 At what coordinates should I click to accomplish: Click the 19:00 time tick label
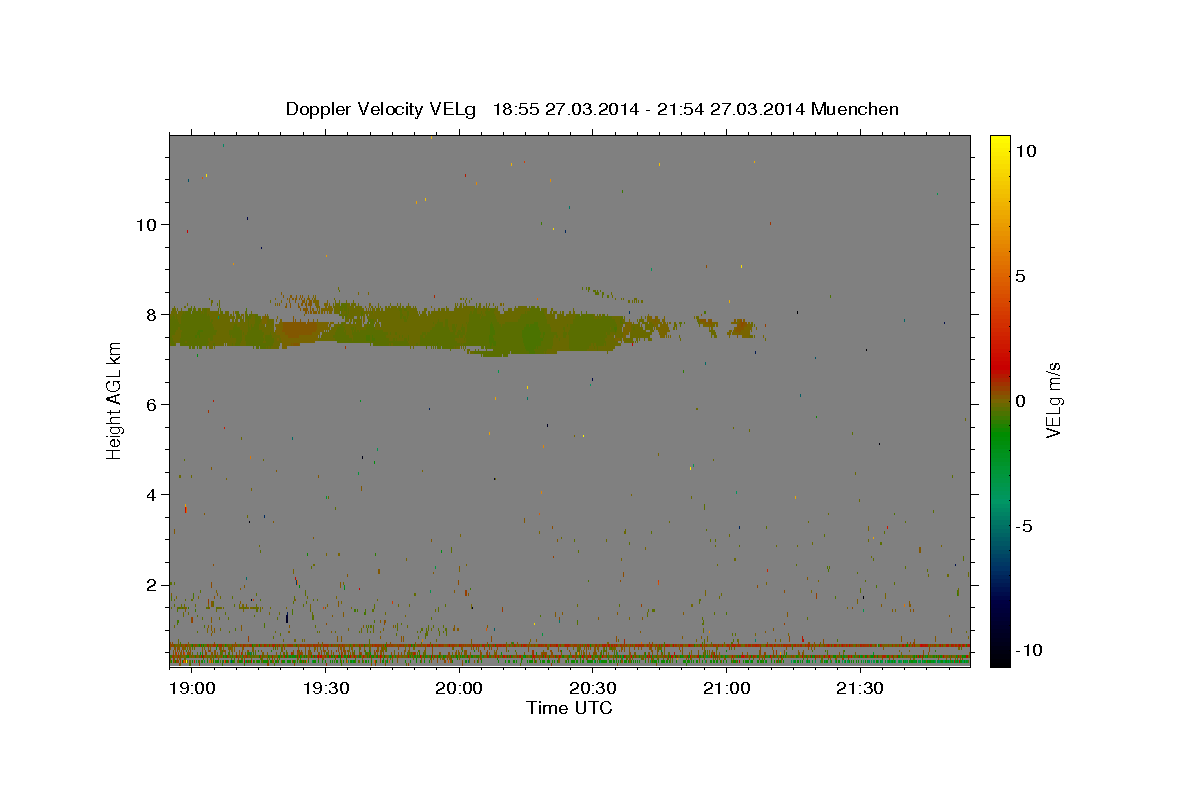click(193, 689)
